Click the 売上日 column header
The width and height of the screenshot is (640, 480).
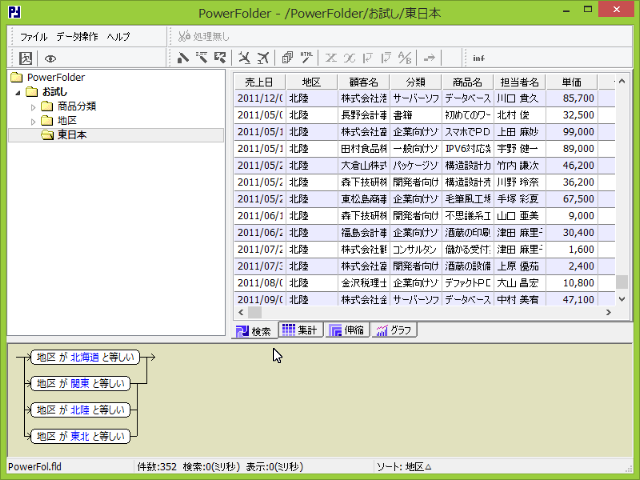pyautogui.click(x=260, y=82)
